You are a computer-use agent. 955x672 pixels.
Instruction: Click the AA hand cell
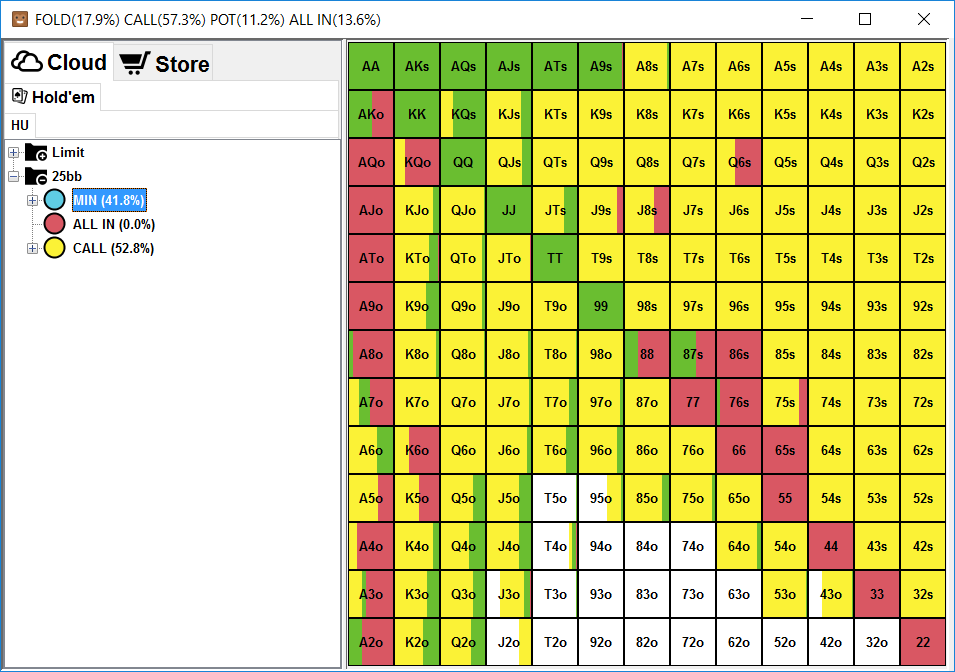[x=371, y=66]
